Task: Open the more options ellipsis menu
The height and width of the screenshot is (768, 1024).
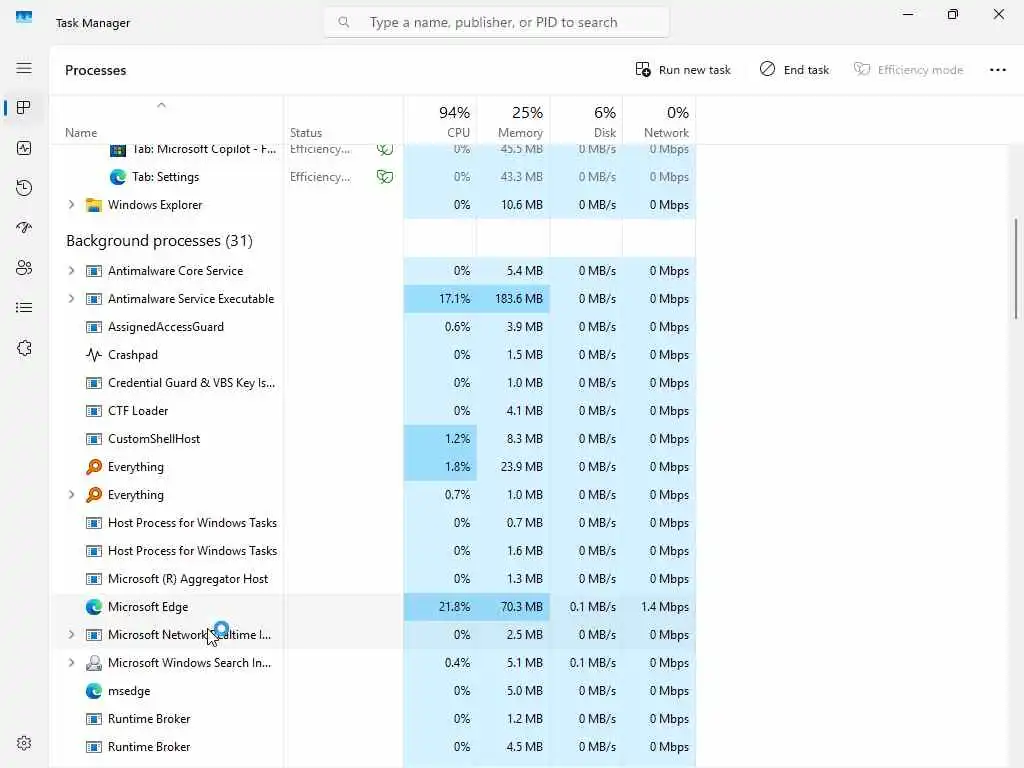Action: click(x=997, y=70)
